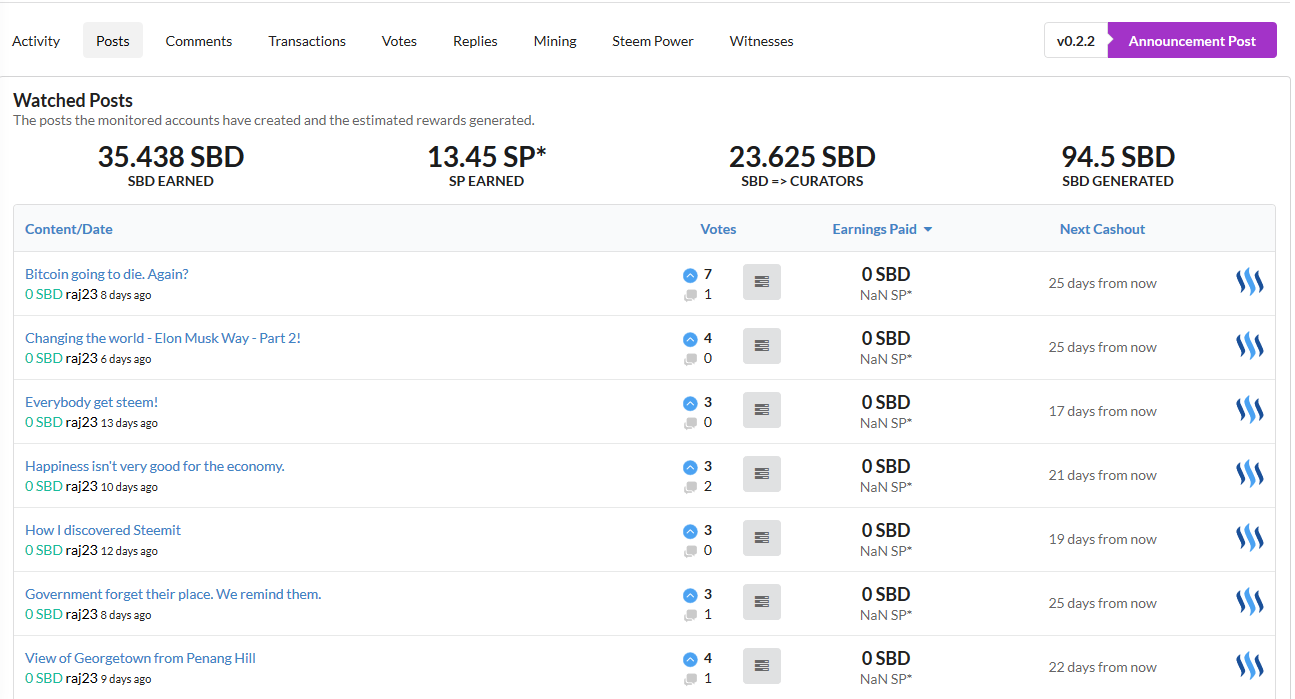The image size is (1295, 699).
Task: Open 'Bitcoin going to die. Again?' post
Action: [x=107, y=274]
